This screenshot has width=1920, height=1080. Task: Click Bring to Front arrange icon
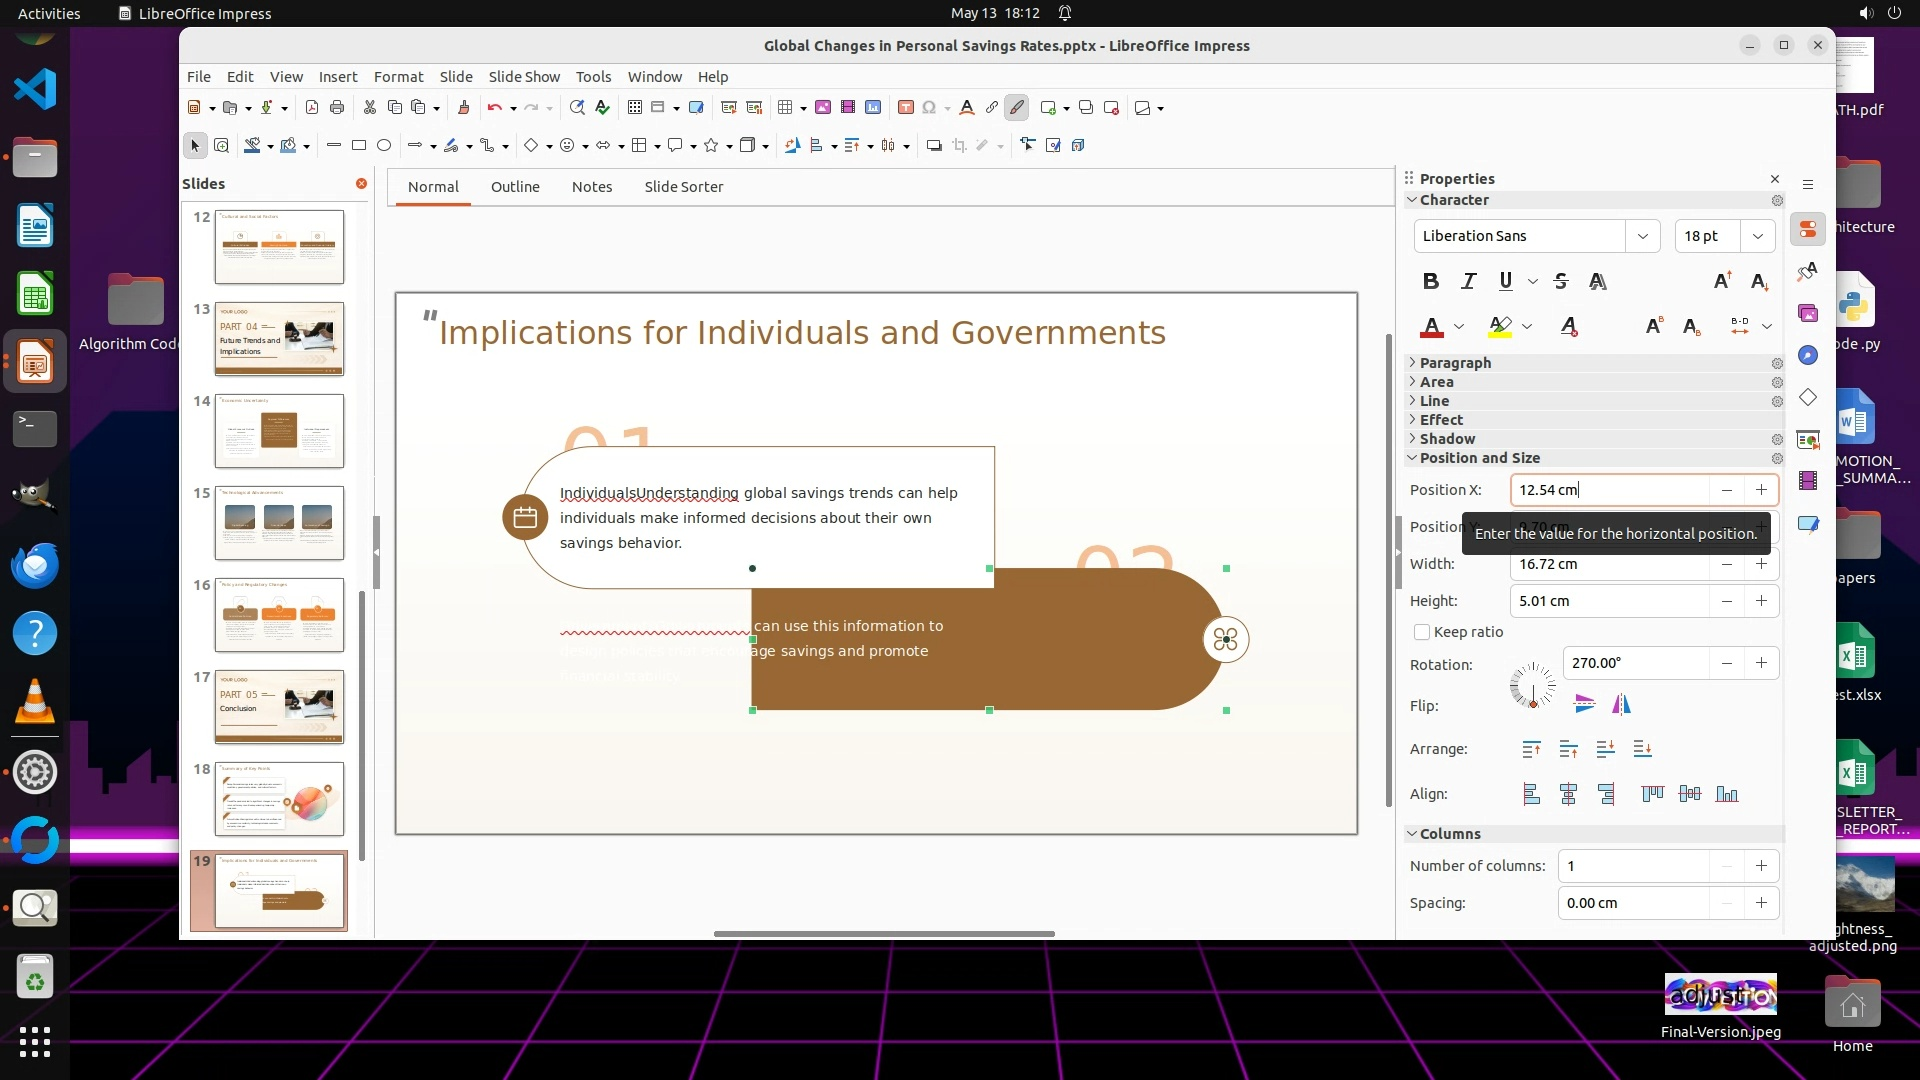click(x=1531, y=749)
